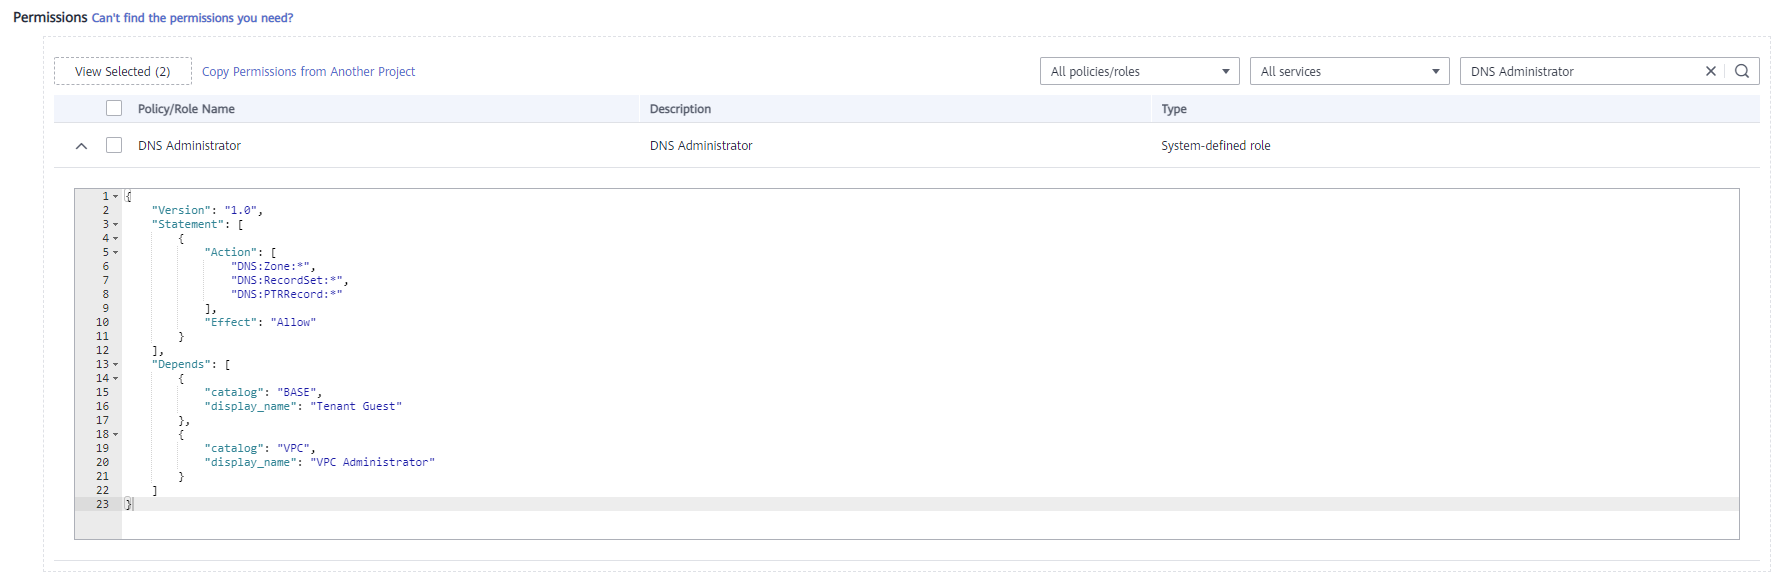Screen dimensions: 1786x577
Task: Click the Type column header
Action: point(1174,109)
